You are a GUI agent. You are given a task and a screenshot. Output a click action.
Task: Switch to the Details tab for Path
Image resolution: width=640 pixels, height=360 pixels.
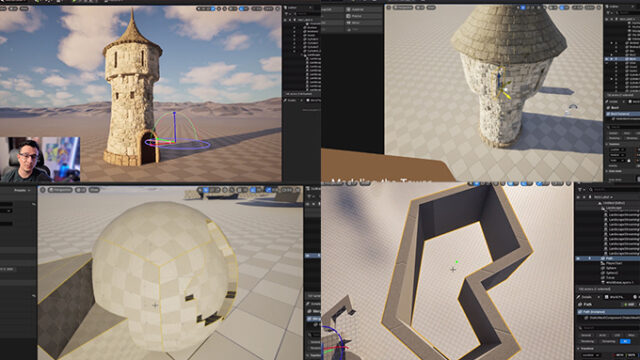[587, 297]
